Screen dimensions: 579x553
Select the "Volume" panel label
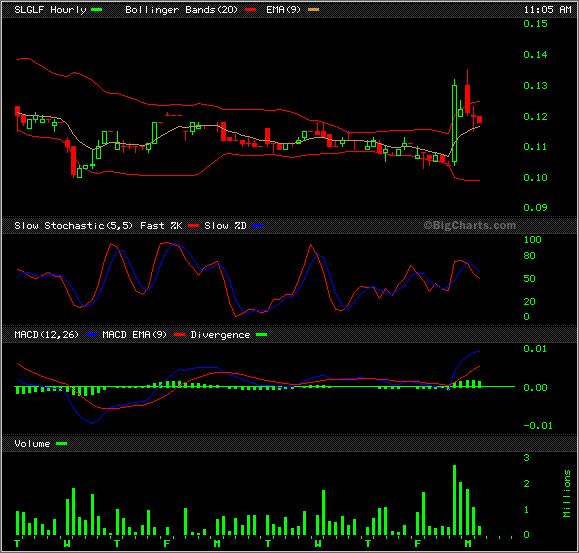pyautogui.click(x=32, y=443)
